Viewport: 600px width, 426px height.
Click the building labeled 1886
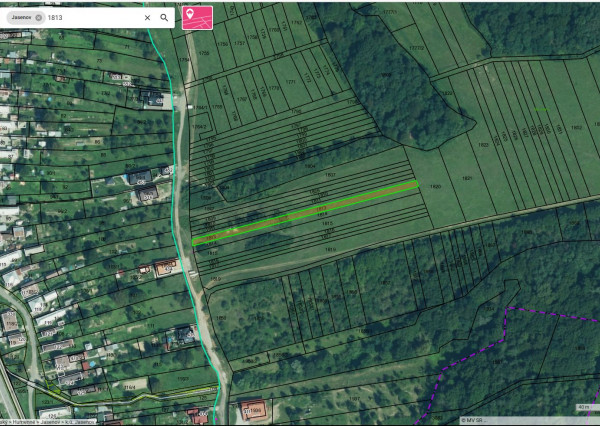256,410
